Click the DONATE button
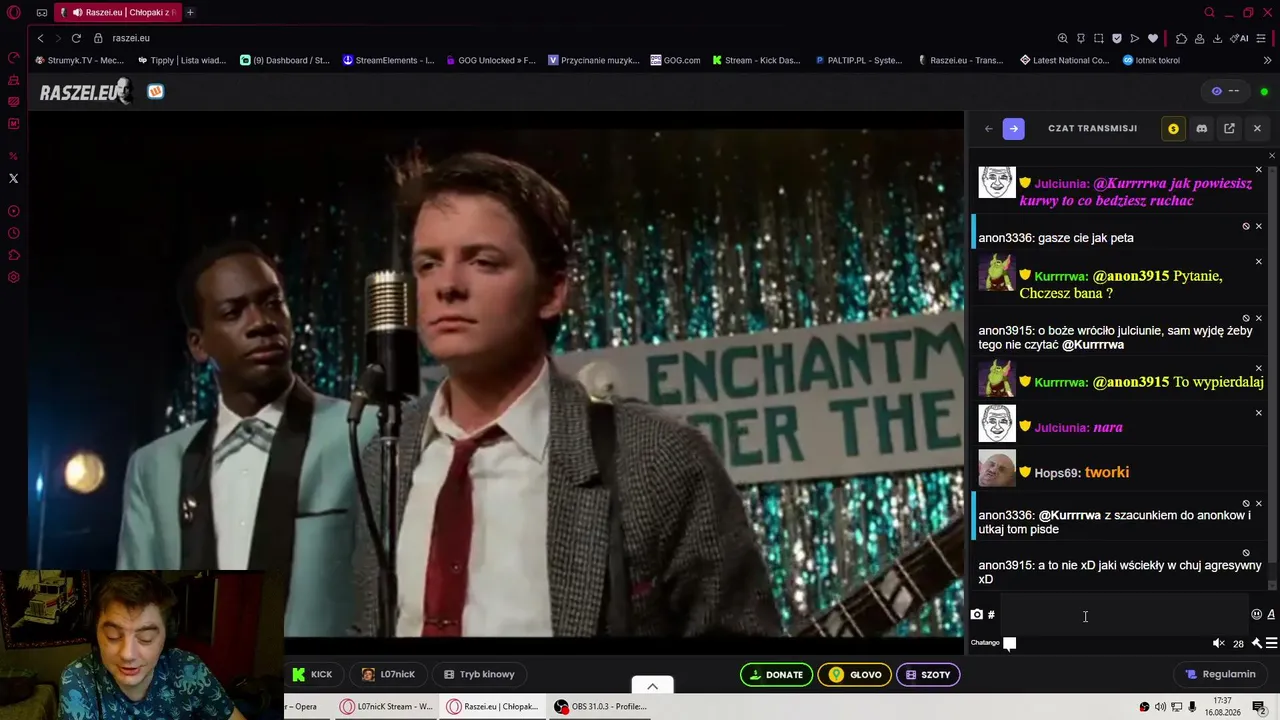 [776, 675]
